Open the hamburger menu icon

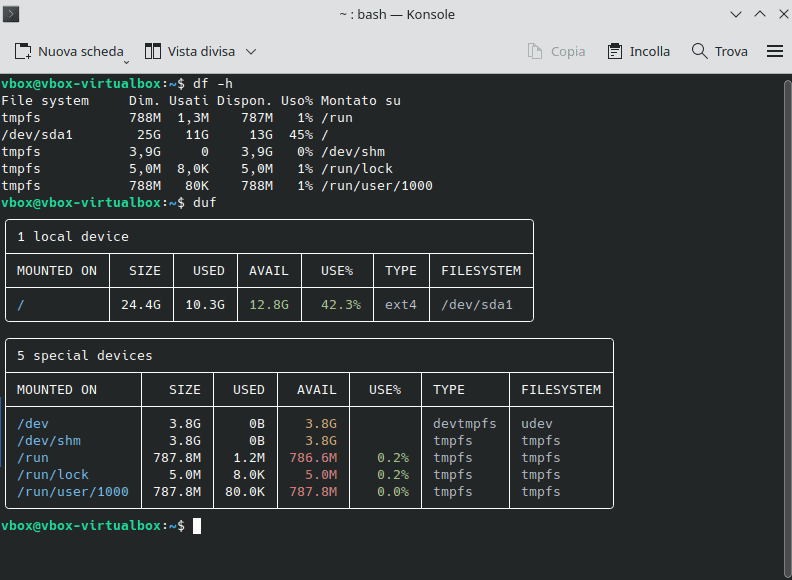(774, 51)
